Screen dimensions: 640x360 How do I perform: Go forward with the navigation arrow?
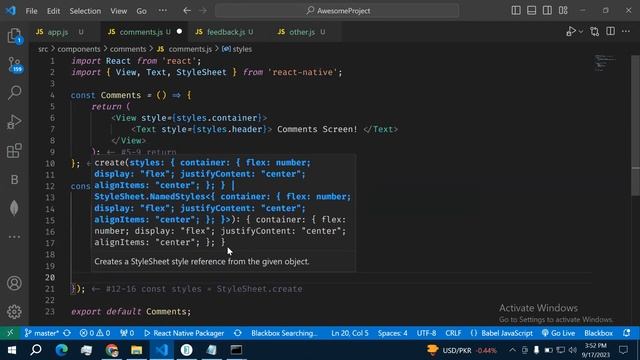pyautogui.click(x=203, y=11)
